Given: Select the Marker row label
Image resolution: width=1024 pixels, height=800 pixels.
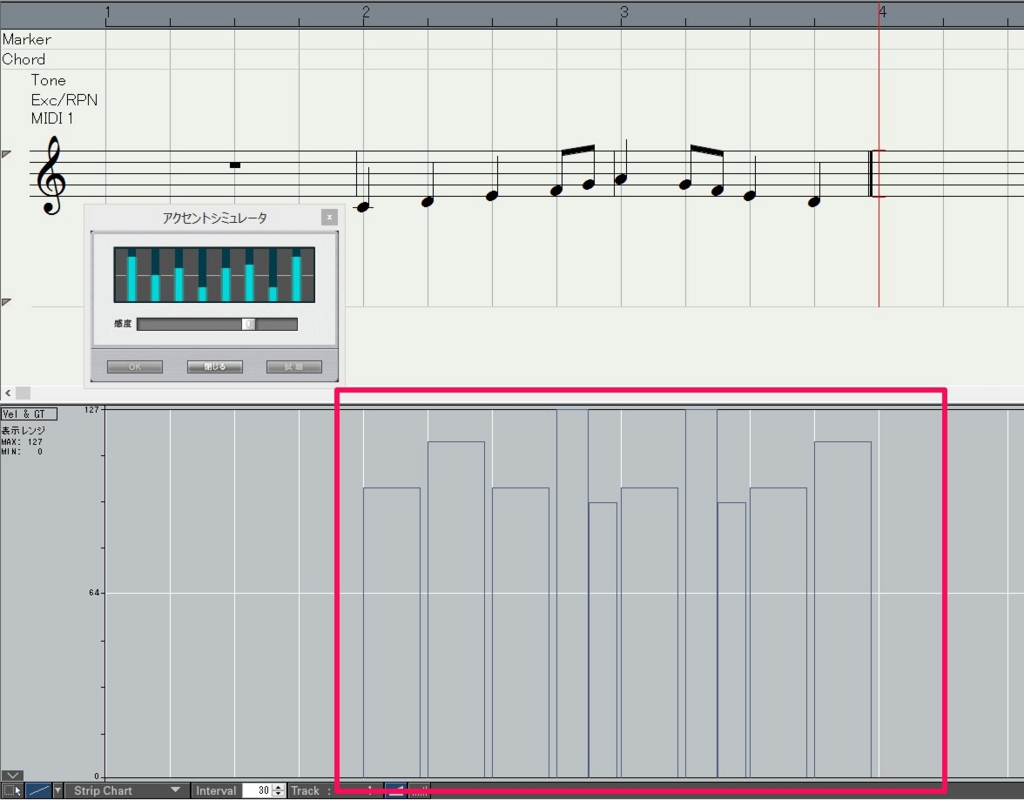Looking at the screenshot, I should pyautogui.click(x=27, y=39).
